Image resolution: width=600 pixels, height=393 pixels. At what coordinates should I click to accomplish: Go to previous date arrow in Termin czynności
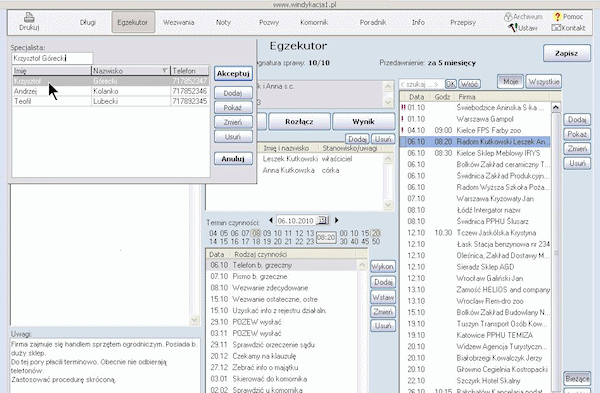point(271,220)
